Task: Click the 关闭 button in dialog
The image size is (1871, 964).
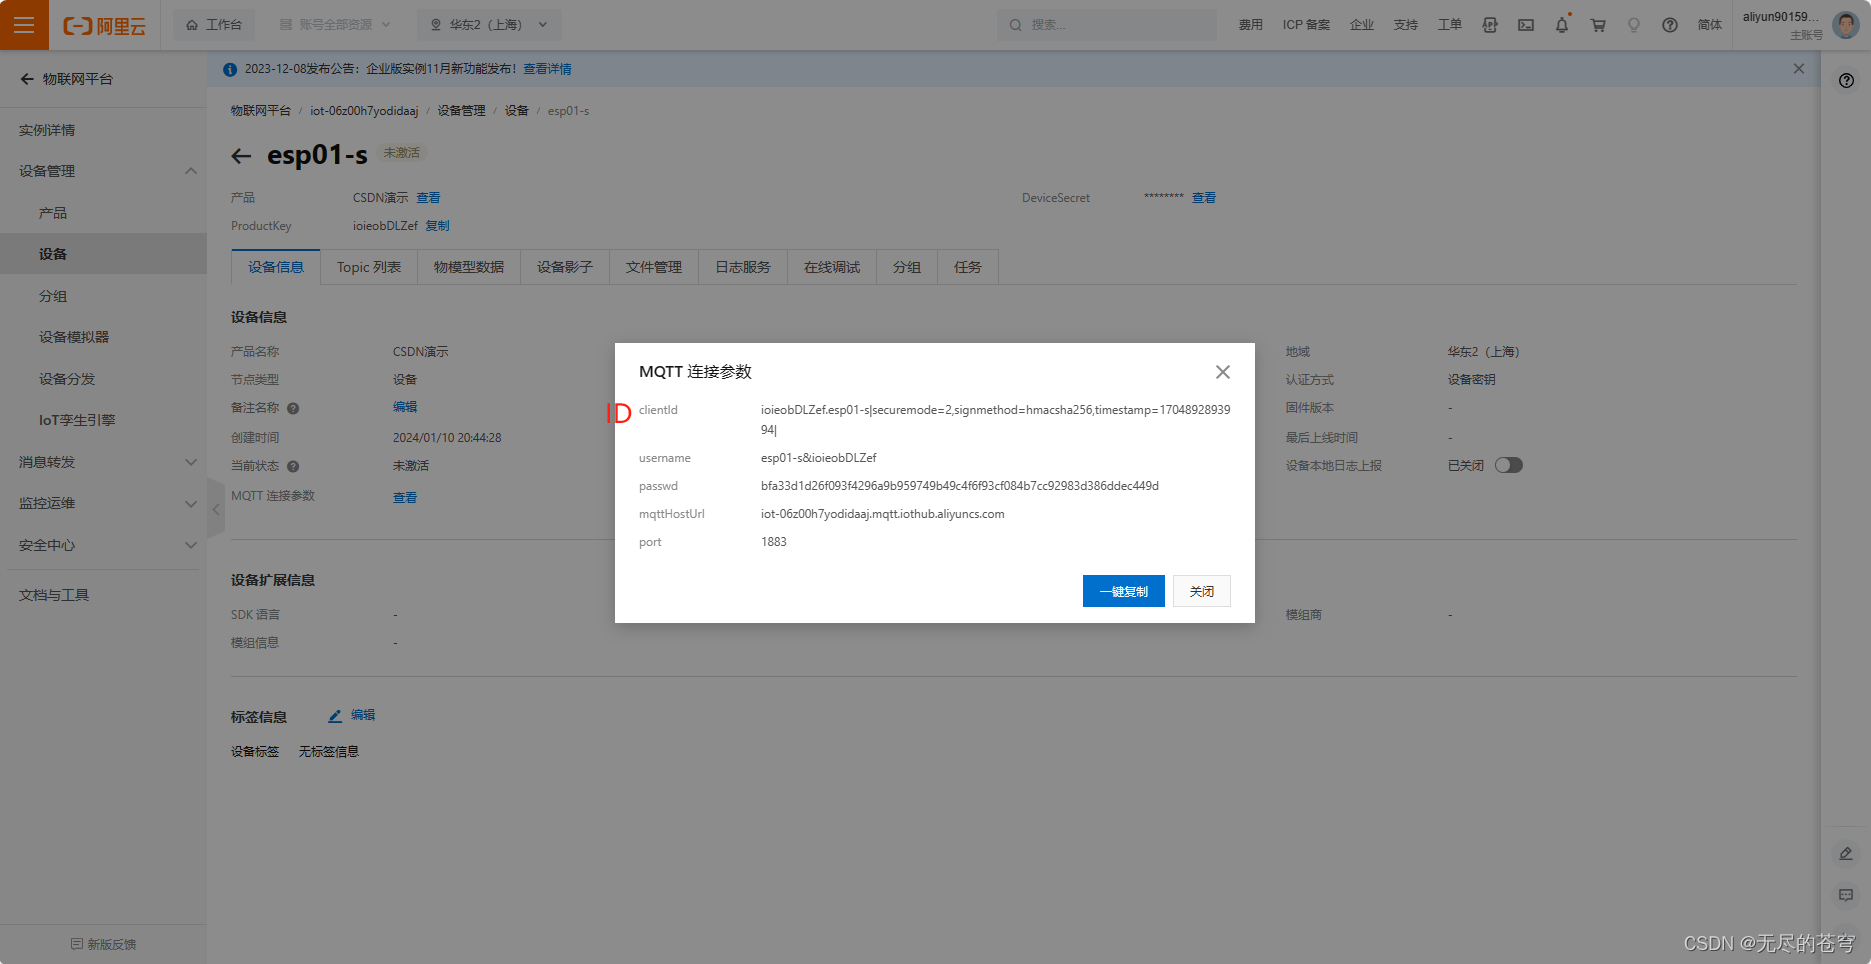Action: (x=1202, y=591)
